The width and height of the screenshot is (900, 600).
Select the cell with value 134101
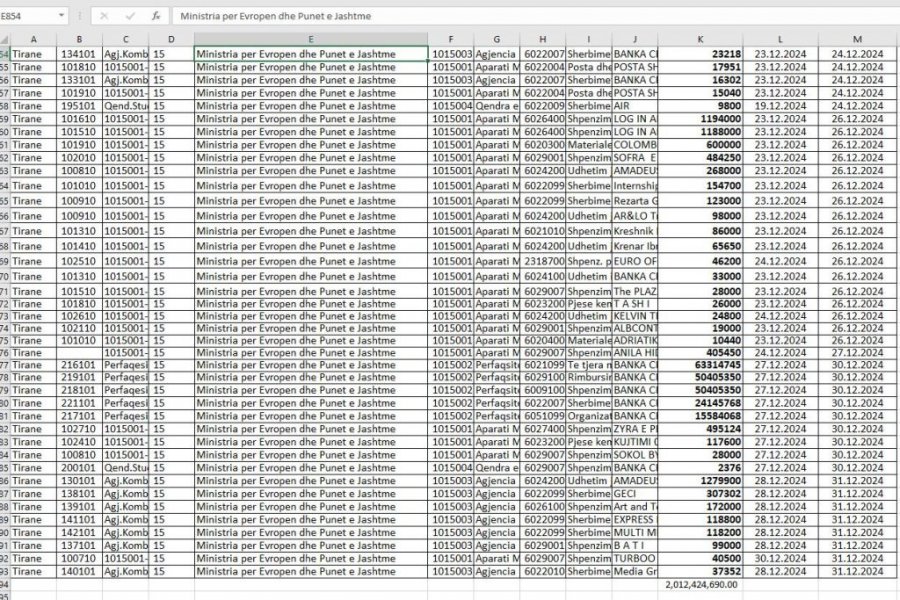(79, 53)
